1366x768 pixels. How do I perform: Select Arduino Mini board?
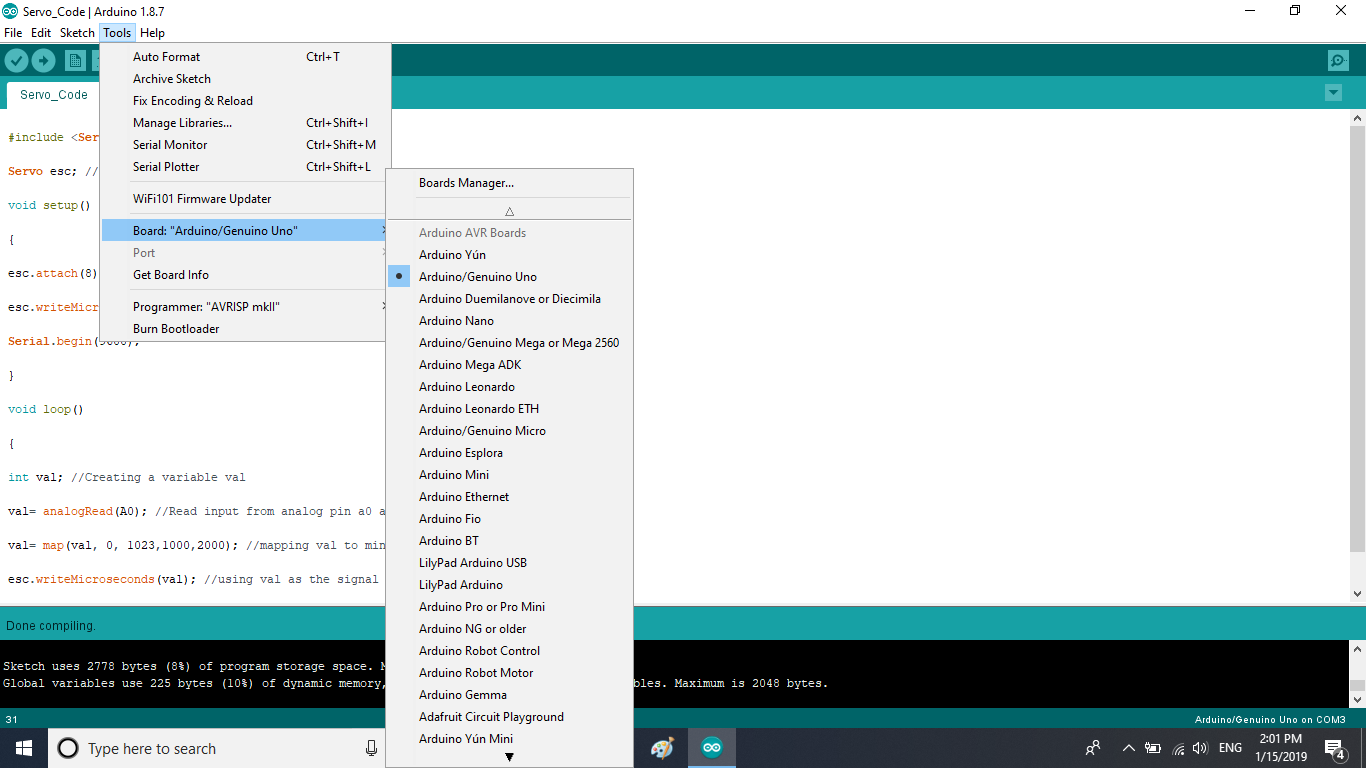click(509, 475)
